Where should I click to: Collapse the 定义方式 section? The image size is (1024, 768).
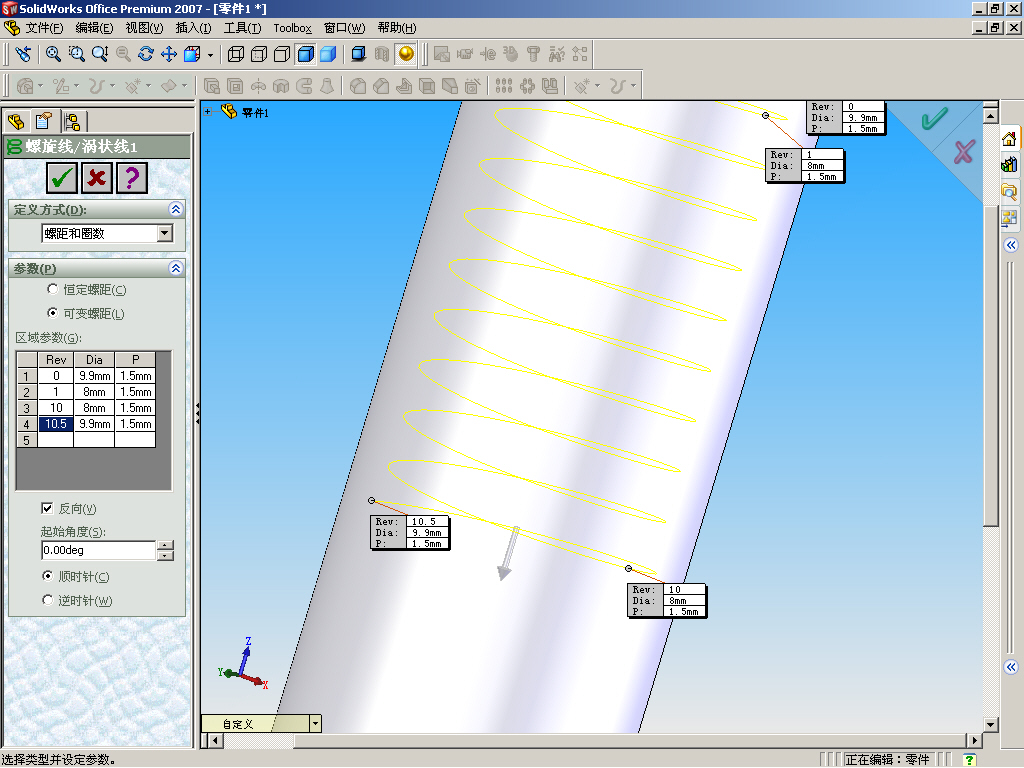176,209
